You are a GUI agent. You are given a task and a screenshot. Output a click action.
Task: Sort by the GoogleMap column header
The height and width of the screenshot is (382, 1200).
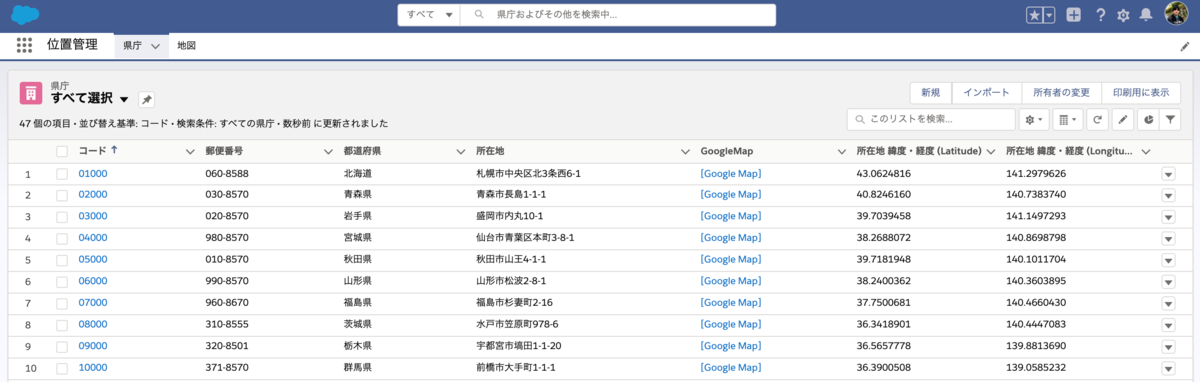coord(727,151)
